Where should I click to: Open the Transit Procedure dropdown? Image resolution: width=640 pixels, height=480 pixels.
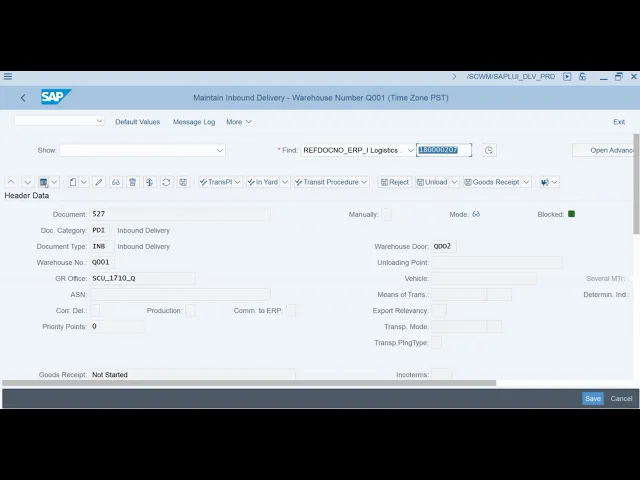point(331,182)
